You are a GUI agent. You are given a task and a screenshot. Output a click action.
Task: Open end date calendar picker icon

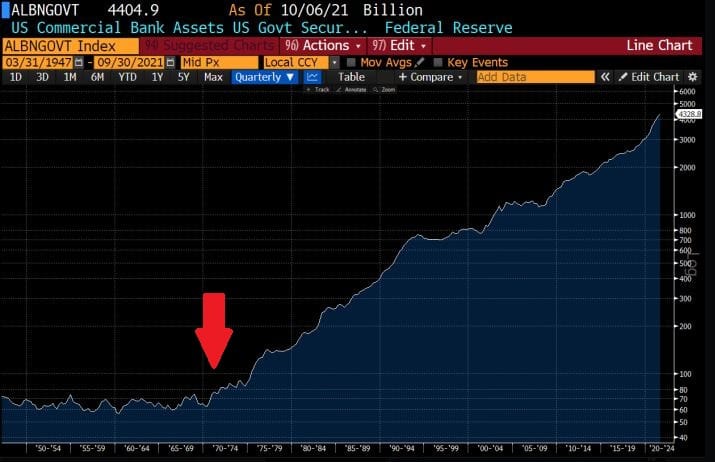pos(170,62)
